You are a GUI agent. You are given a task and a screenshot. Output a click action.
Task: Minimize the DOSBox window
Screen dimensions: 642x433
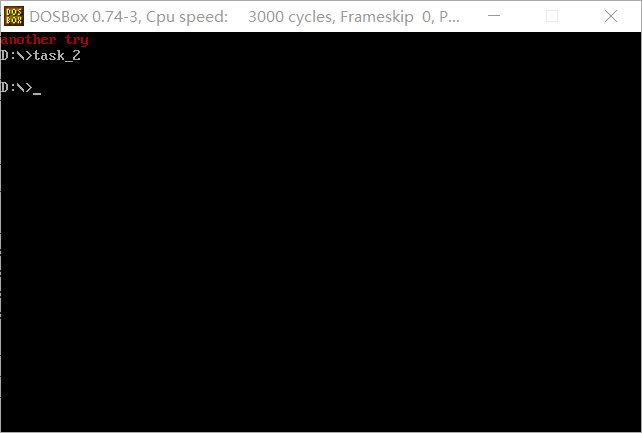[x=494, y=16]
